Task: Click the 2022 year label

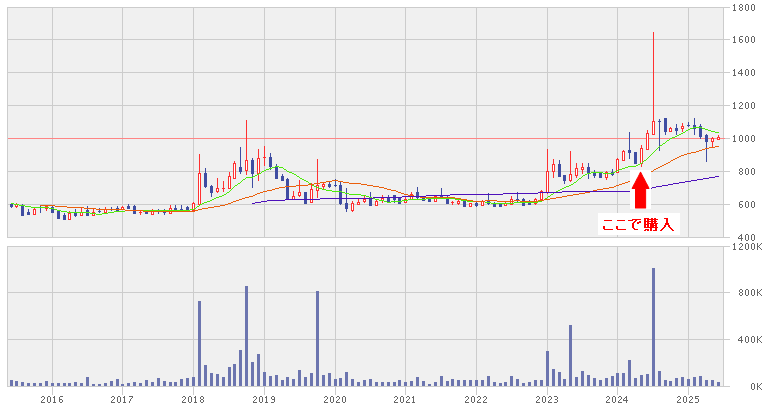Action: pyautogui.click(x=476, y=400)
